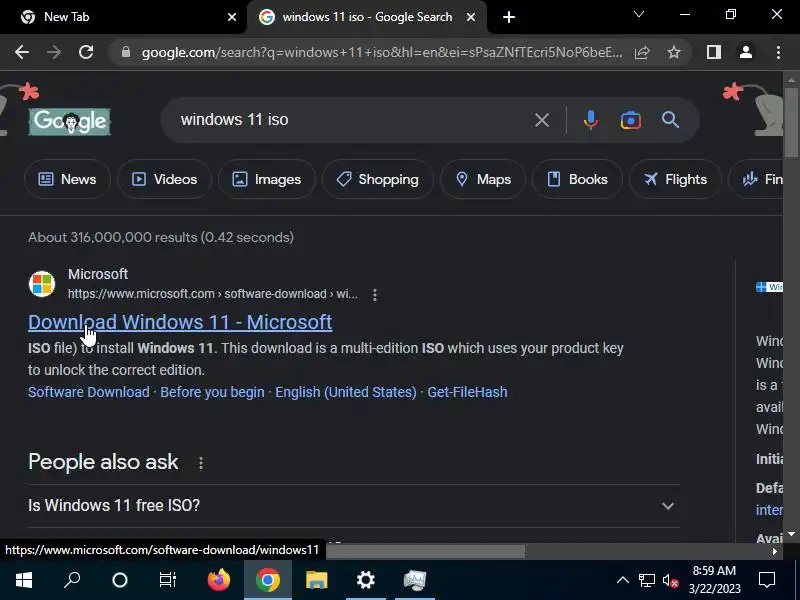Open the monitor app on the taskbar
The width and height of the screenshot is (800, 600).
coord(415,580)
